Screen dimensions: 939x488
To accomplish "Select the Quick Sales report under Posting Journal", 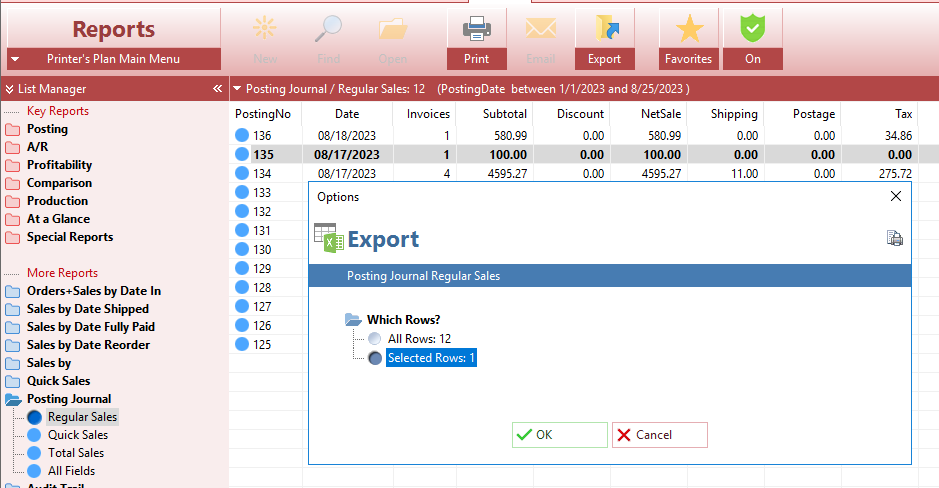I will [78, 435].
